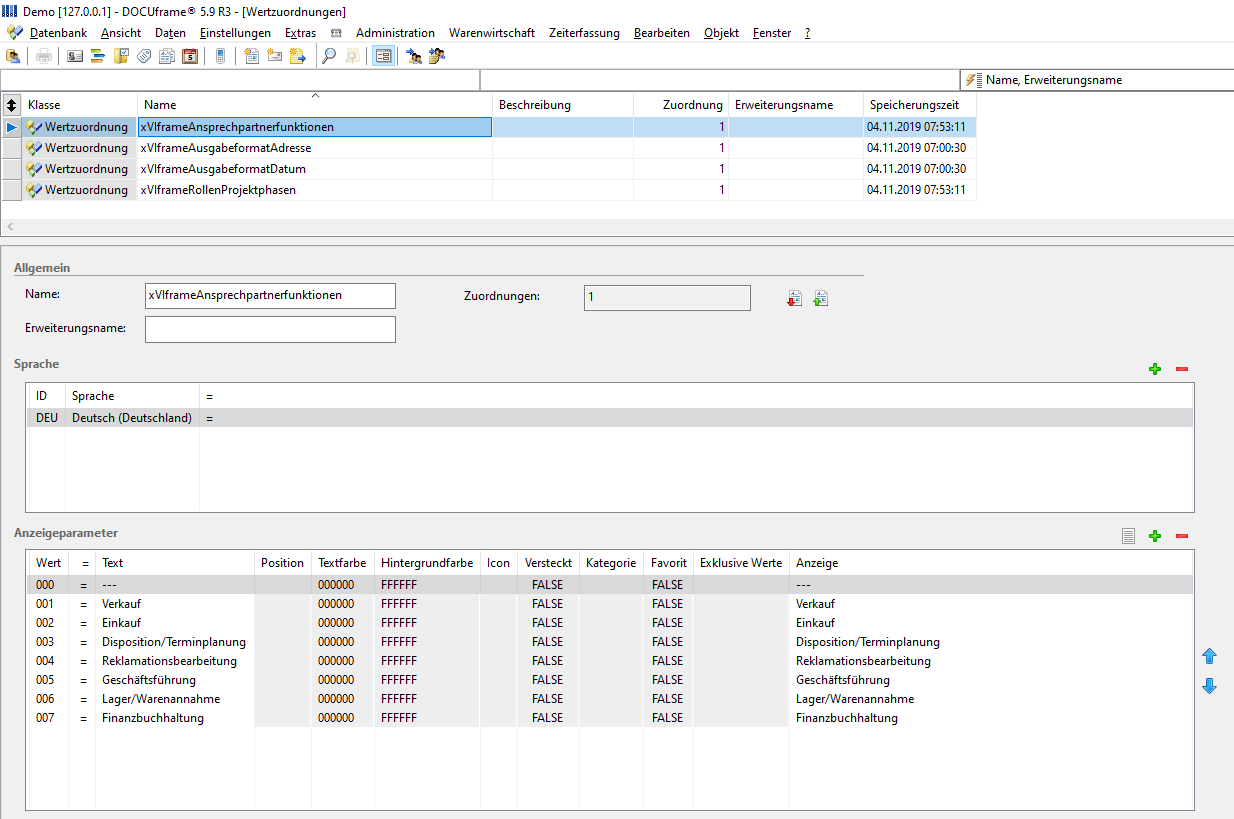Image resolution: width=1234 pixels, height=819 pixels.
Task: Remove a language with Sprache red minus
Action: click(x=1182, y=369)
